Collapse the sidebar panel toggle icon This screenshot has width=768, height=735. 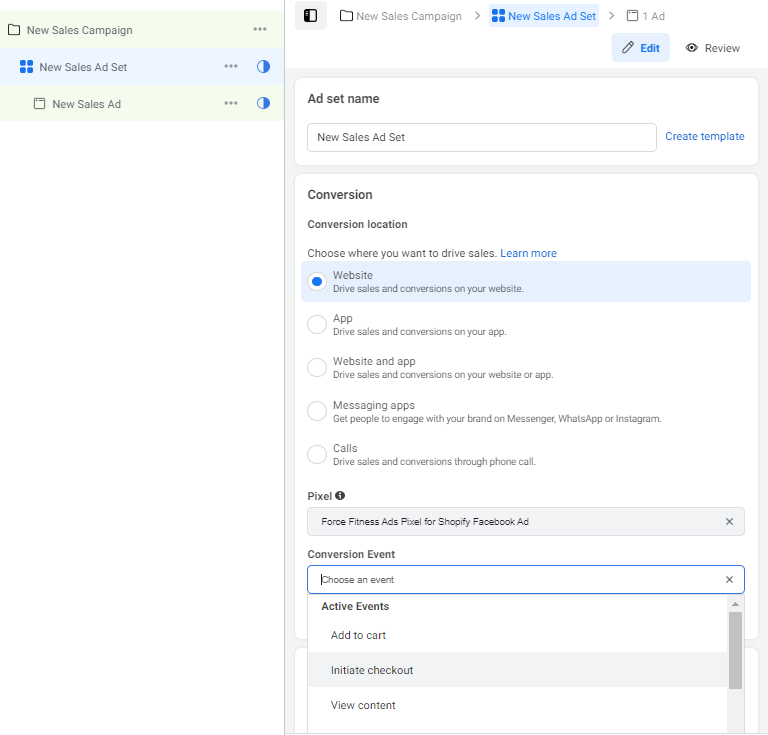click(310, 16)
